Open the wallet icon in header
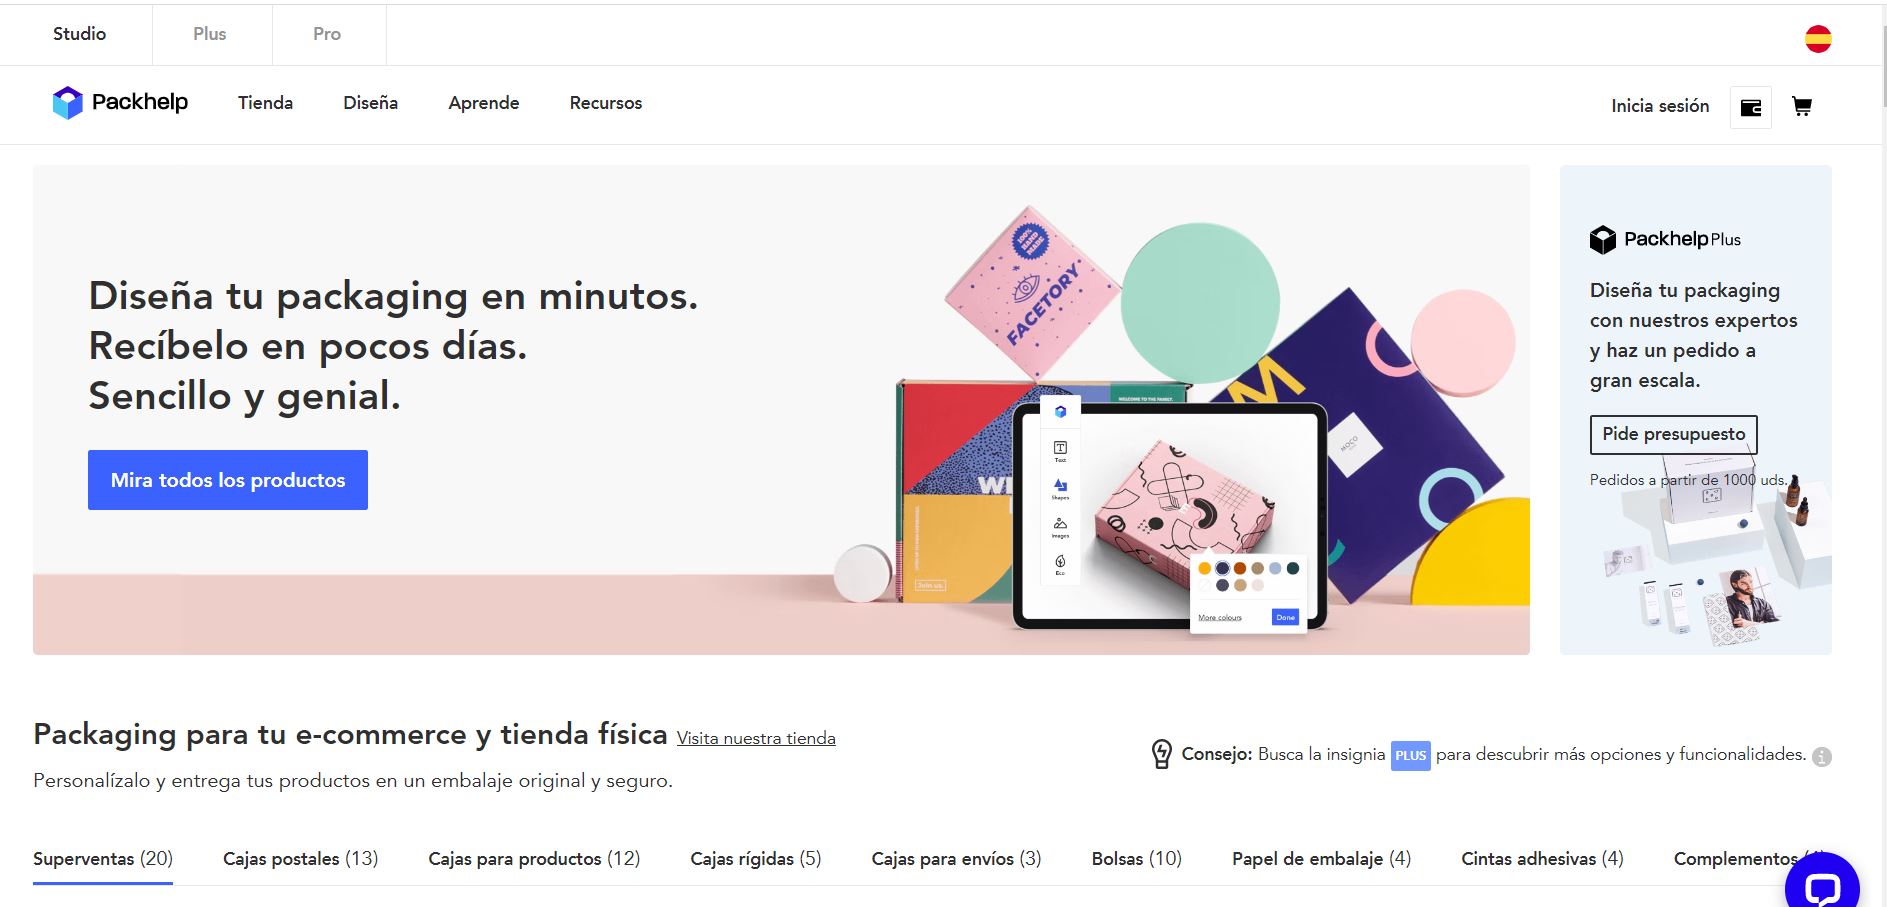This screenshot has height=907, width=1887. coord(1751,107)
